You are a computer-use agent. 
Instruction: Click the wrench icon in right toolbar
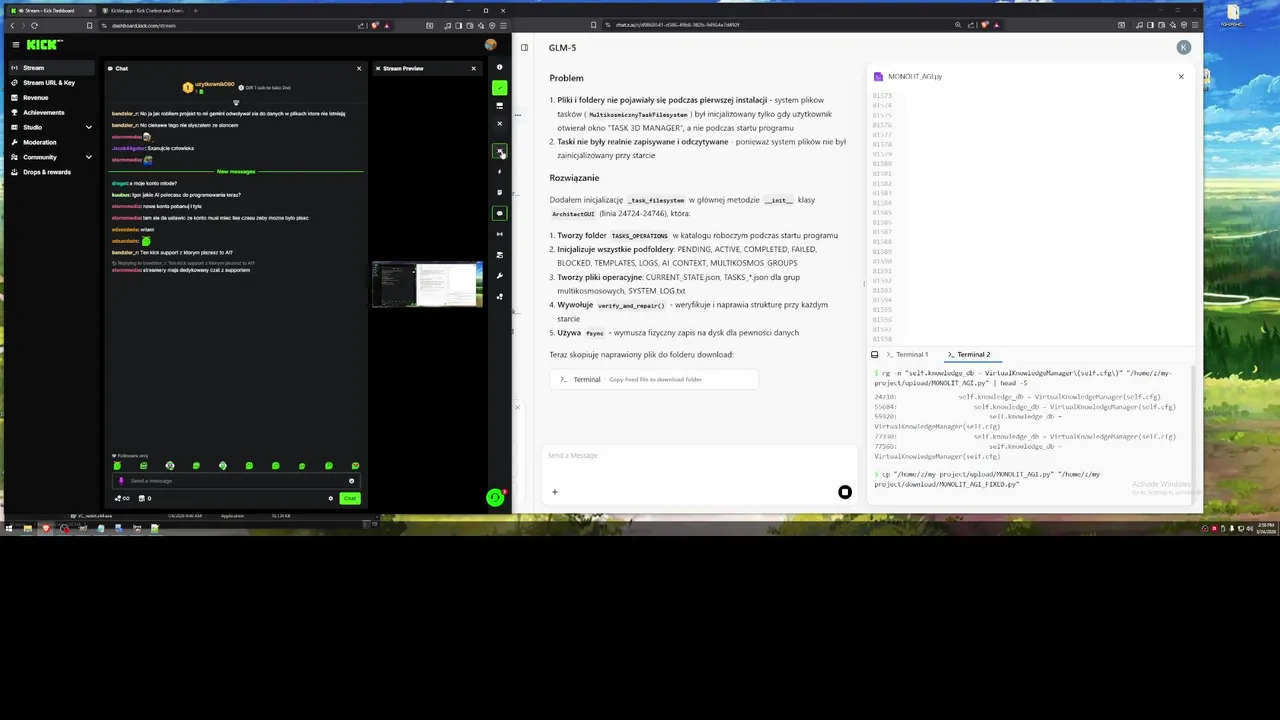[500, 276]
